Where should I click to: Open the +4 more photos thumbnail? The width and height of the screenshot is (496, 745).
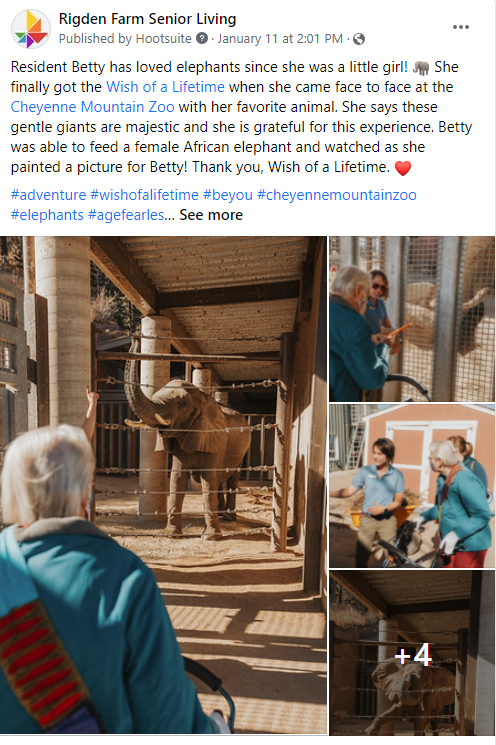(412, 653)
